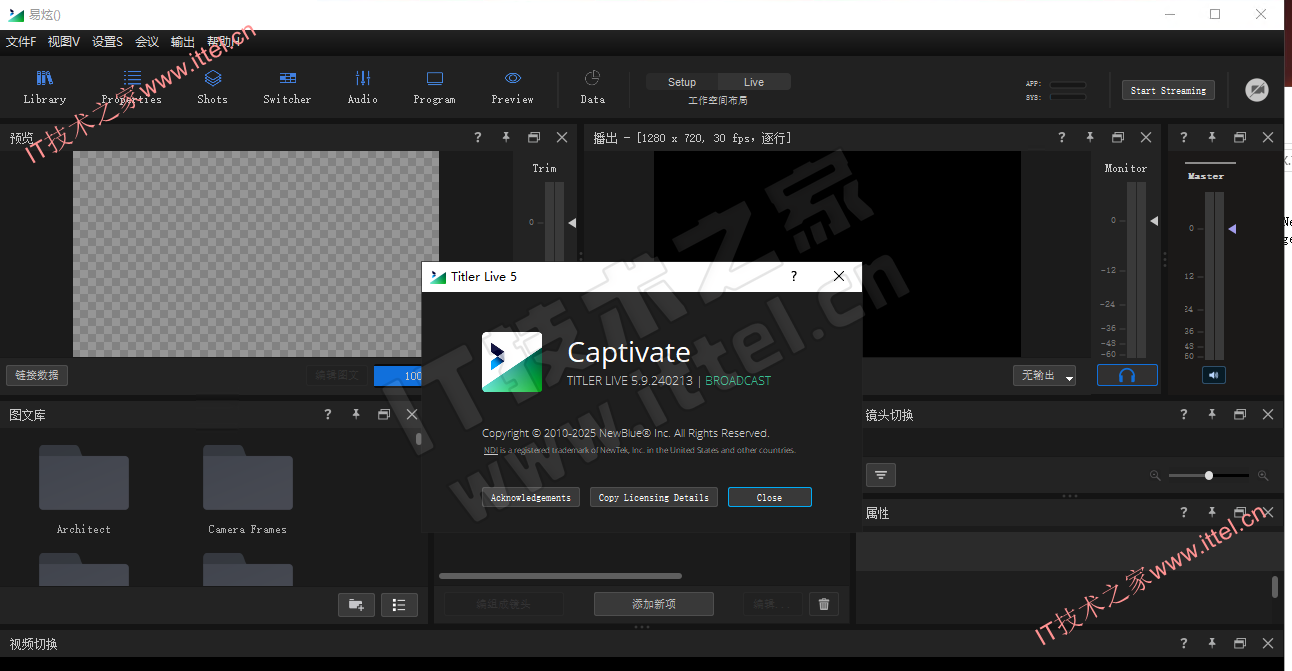Open the 帮助 menu
The height and width of the screenshot is (671, 1292).
pos(222,42)
